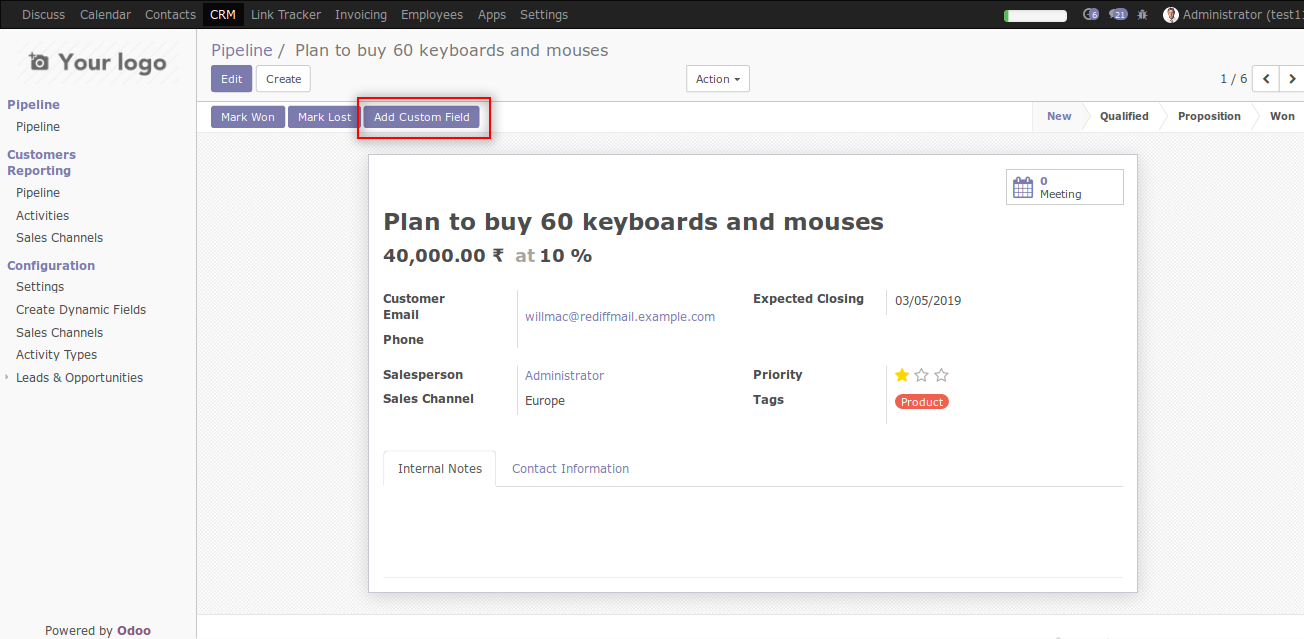Screen dimensions: 1304x639
Task: Switch to the Internal Notes tab
Action: [440, 468]
